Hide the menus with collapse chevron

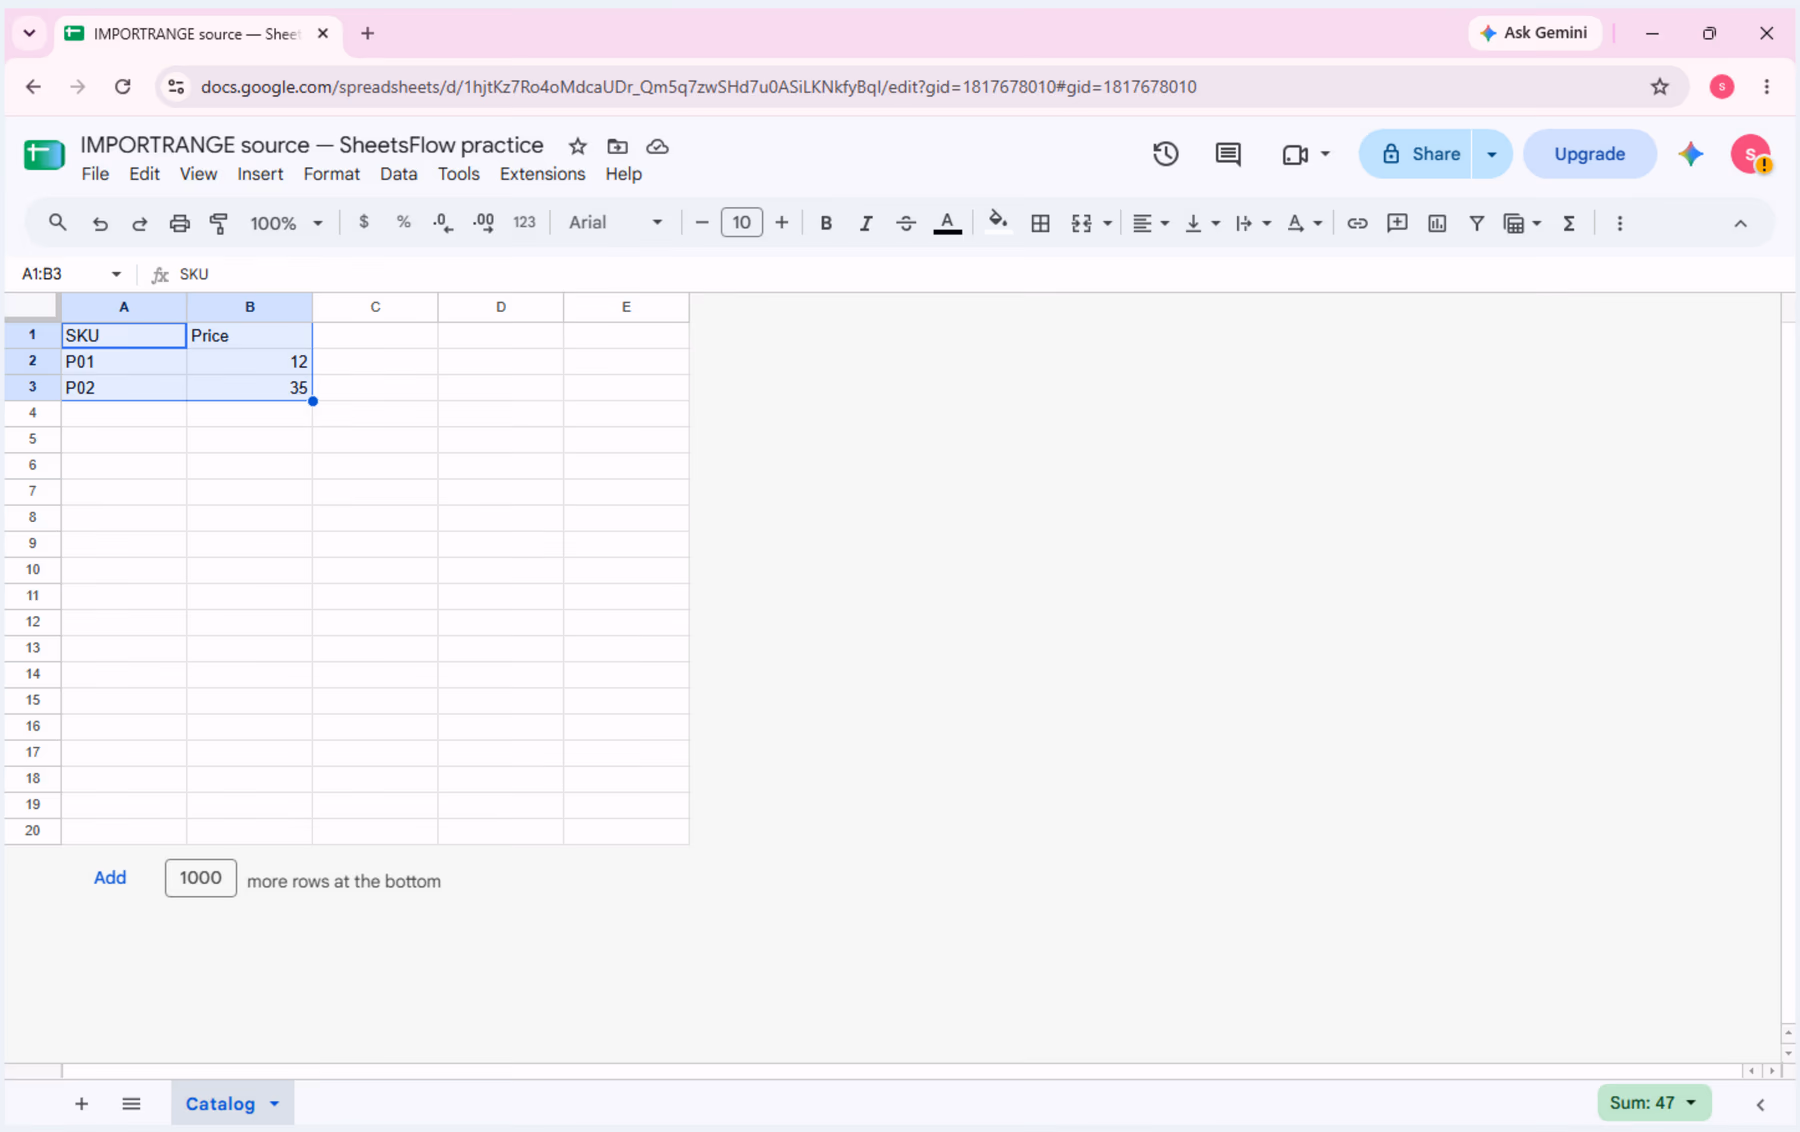(1740, 223)
